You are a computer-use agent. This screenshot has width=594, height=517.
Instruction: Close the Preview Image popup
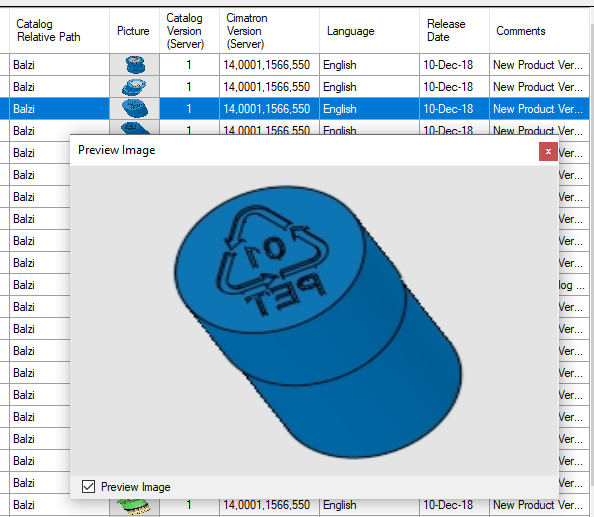click(x=548, y=152)
